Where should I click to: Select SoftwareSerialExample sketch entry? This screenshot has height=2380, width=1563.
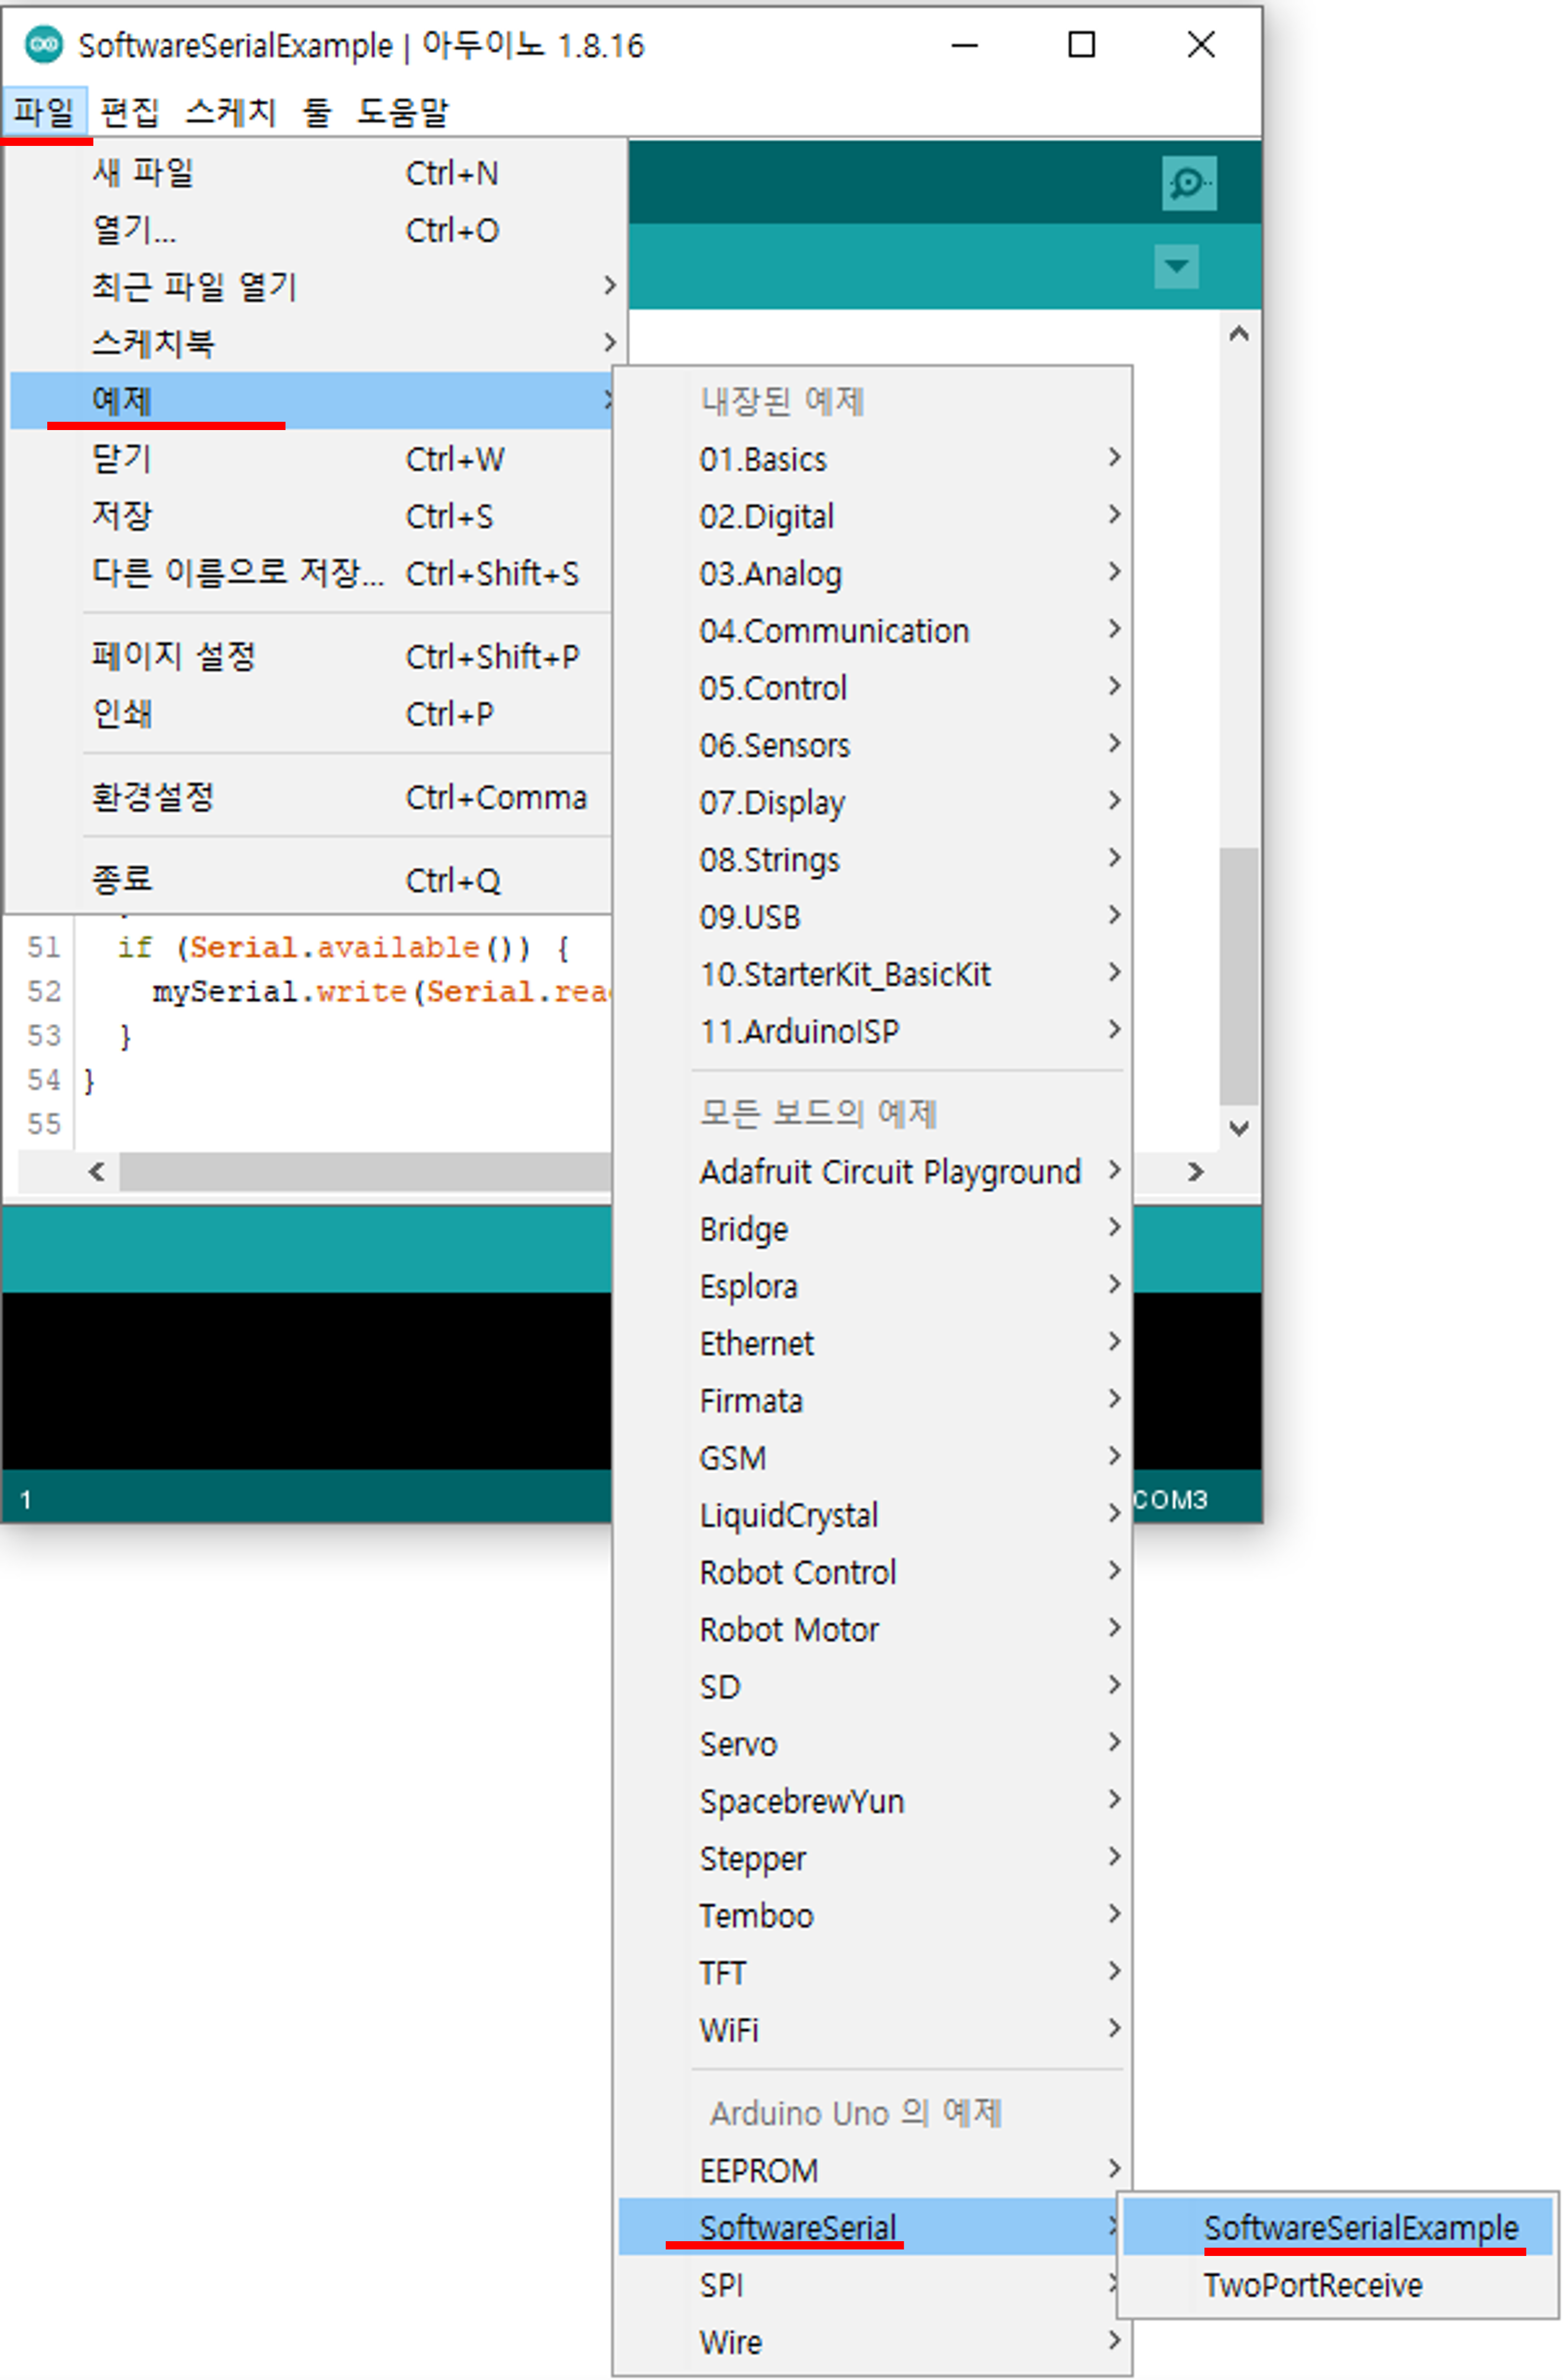[x=1360, y=2227]
